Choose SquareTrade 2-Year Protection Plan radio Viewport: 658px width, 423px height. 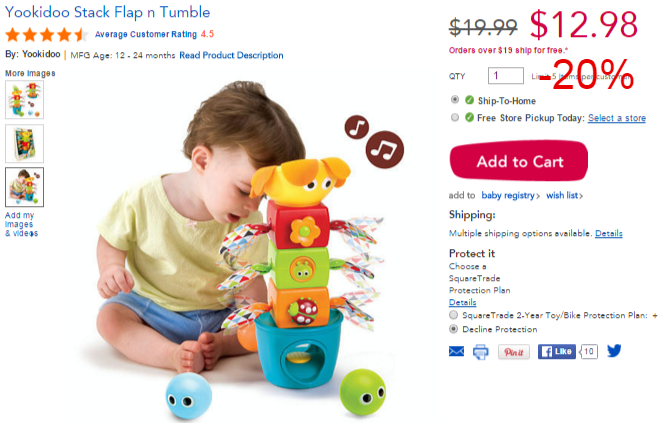(453, 315)
